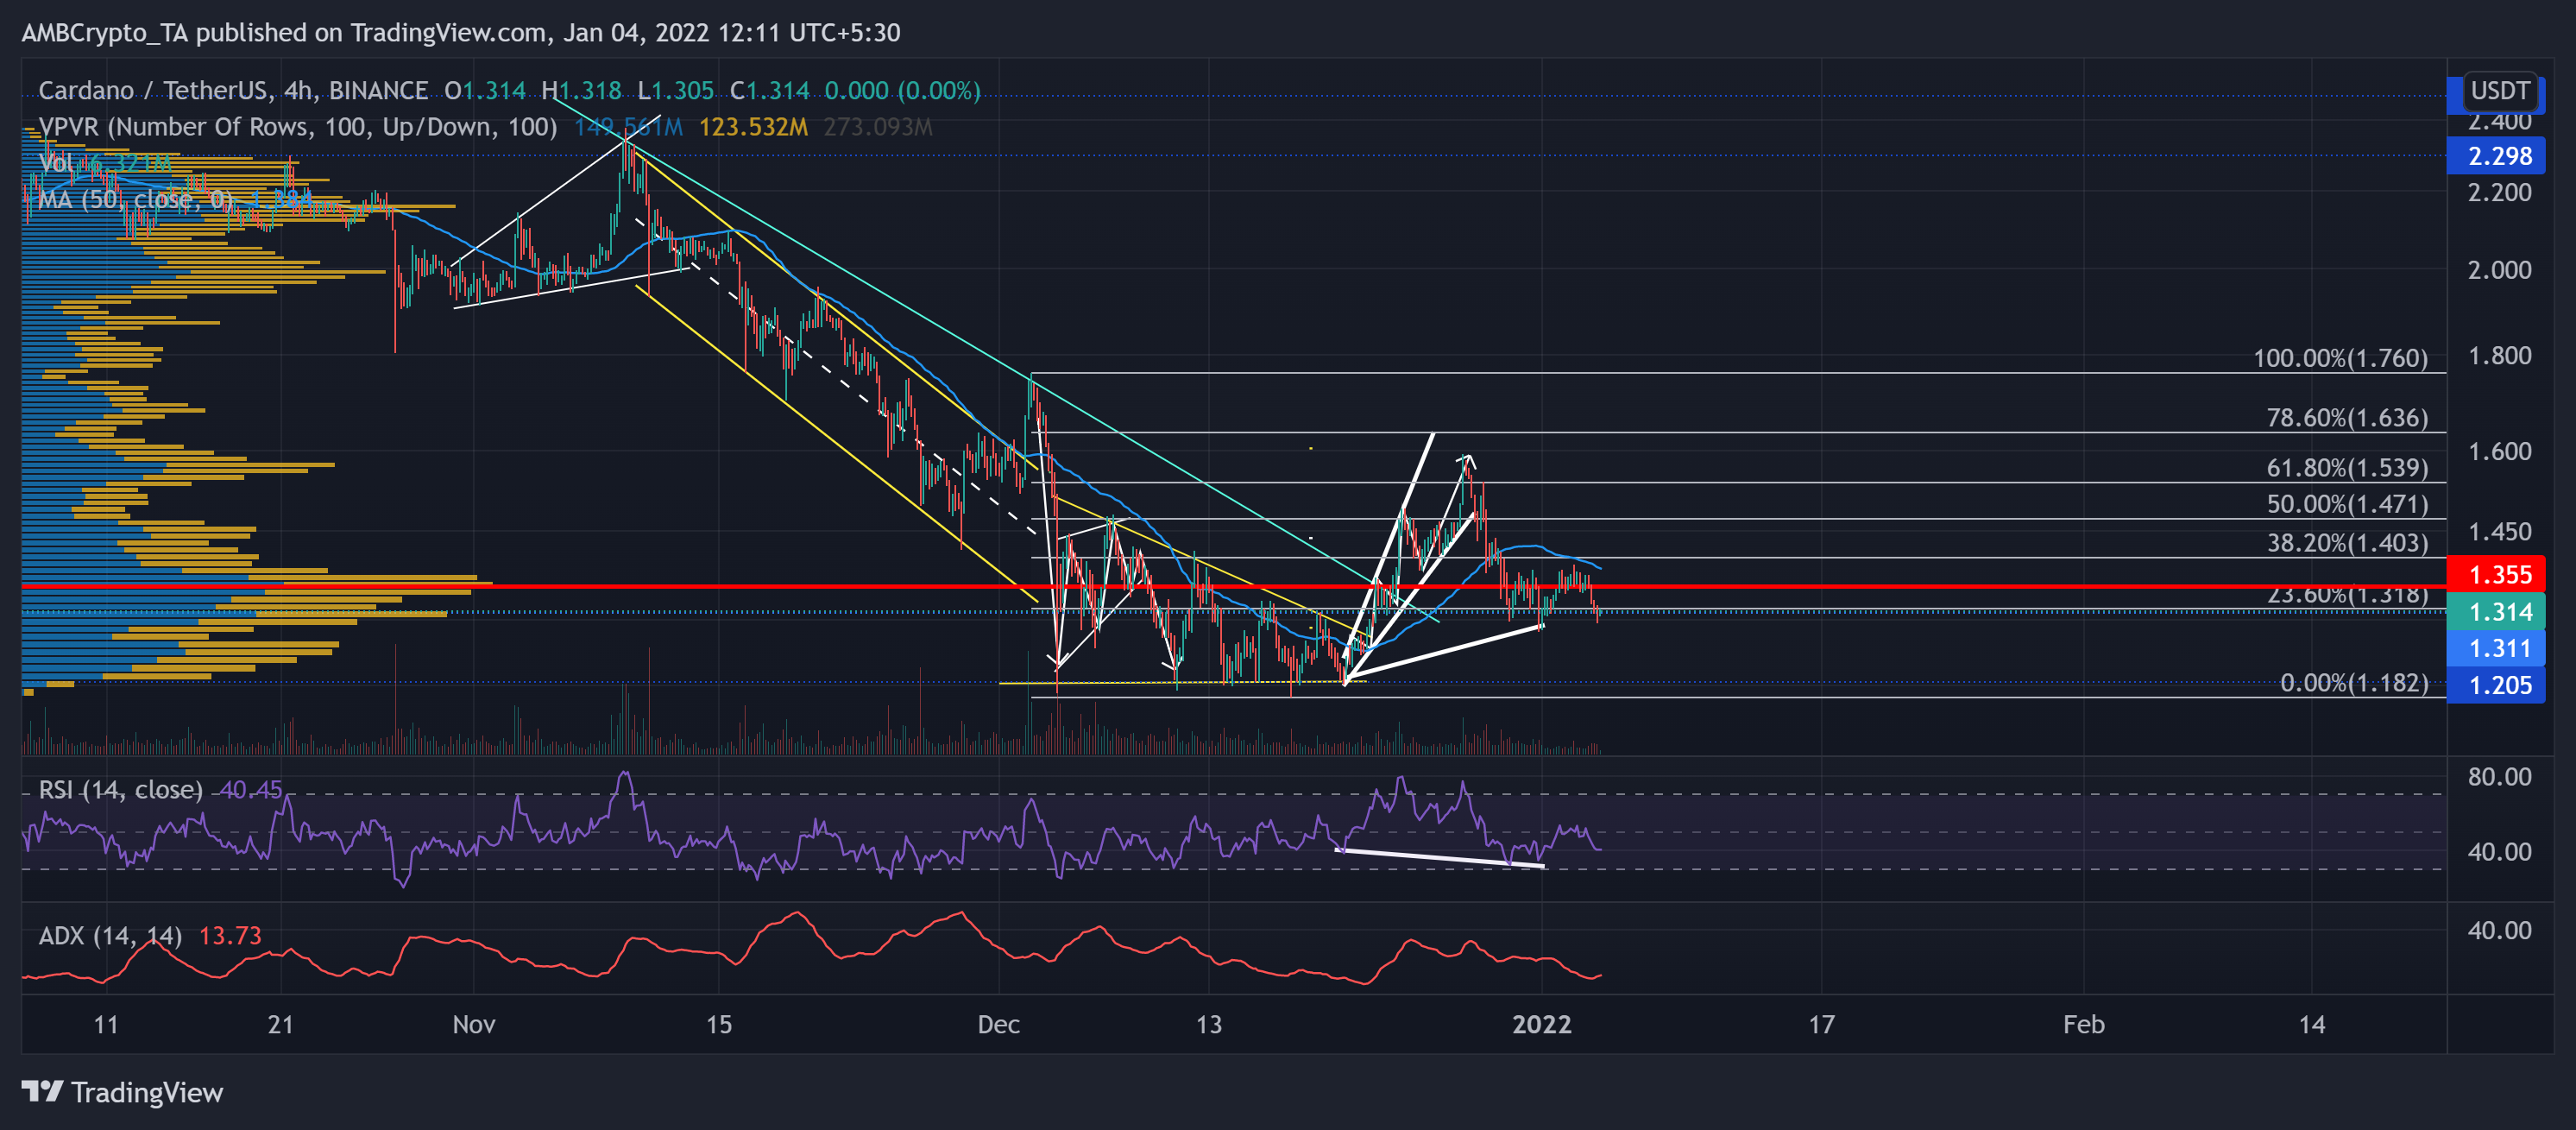
Task: Click the VPVR indicator legend label
Action: [x=298, y=127]
